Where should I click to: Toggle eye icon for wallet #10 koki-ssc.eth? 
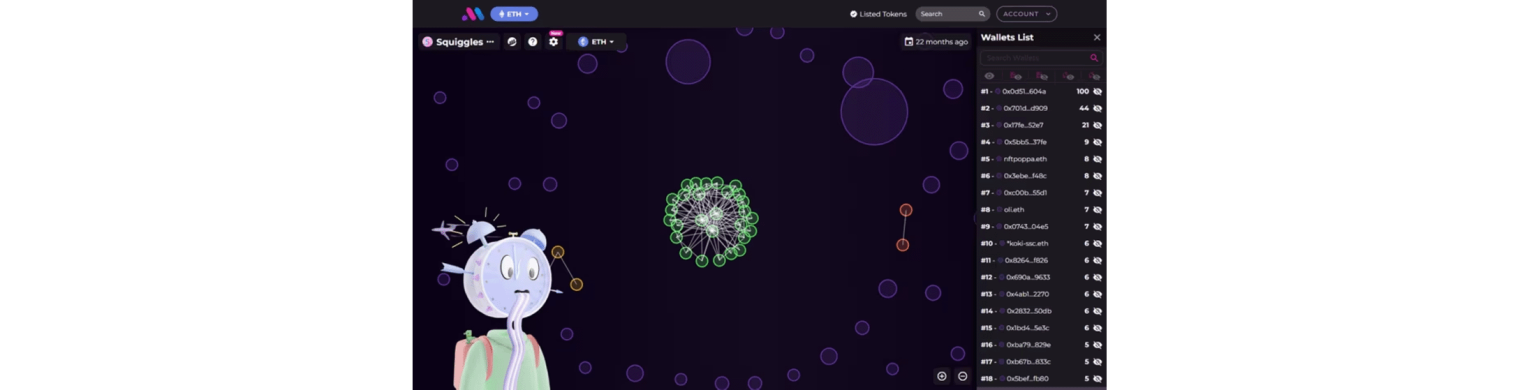coord(1097,243)
